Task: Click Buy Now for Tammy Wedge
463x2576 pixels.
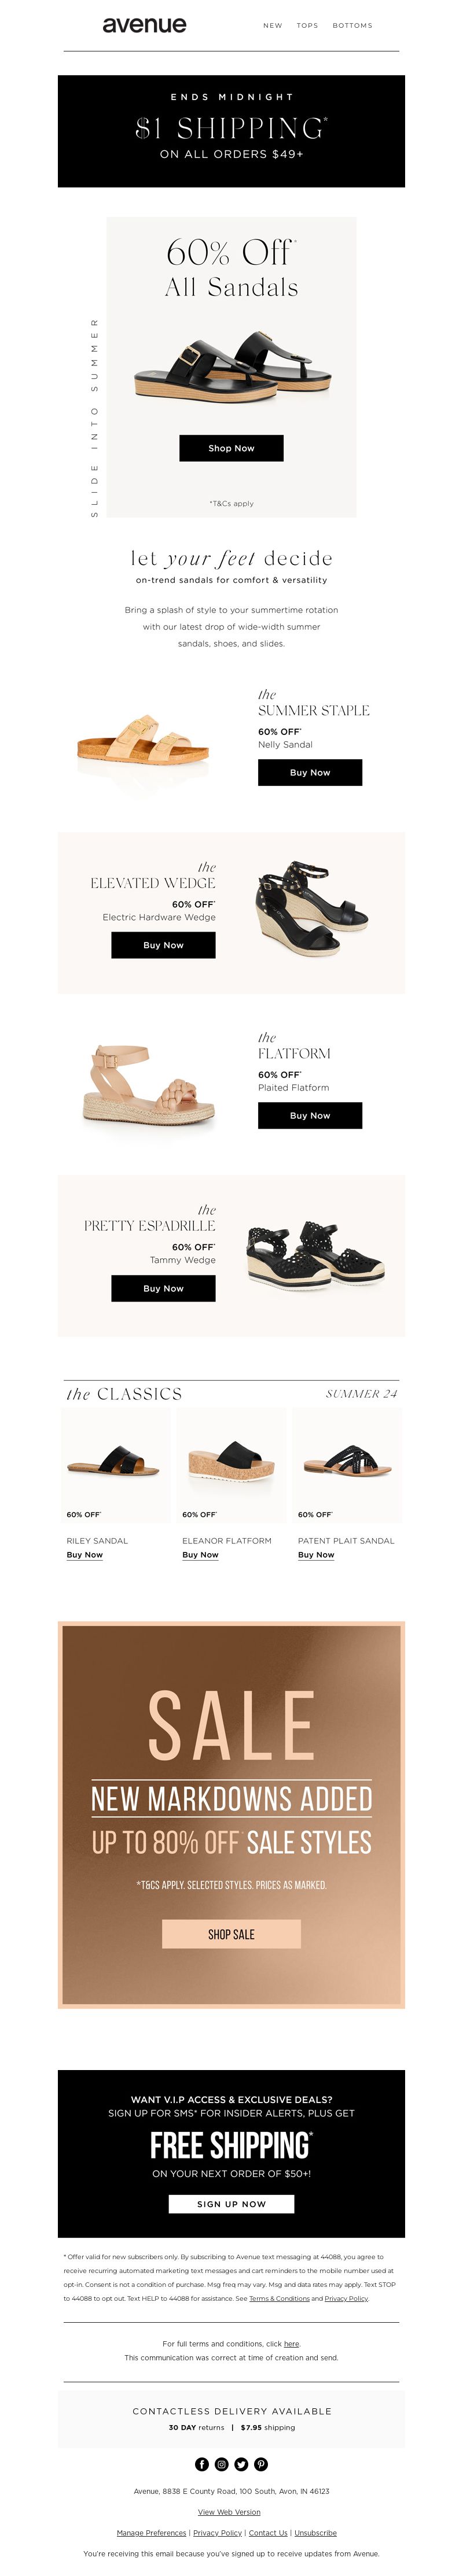Action: click(163, 1288)
